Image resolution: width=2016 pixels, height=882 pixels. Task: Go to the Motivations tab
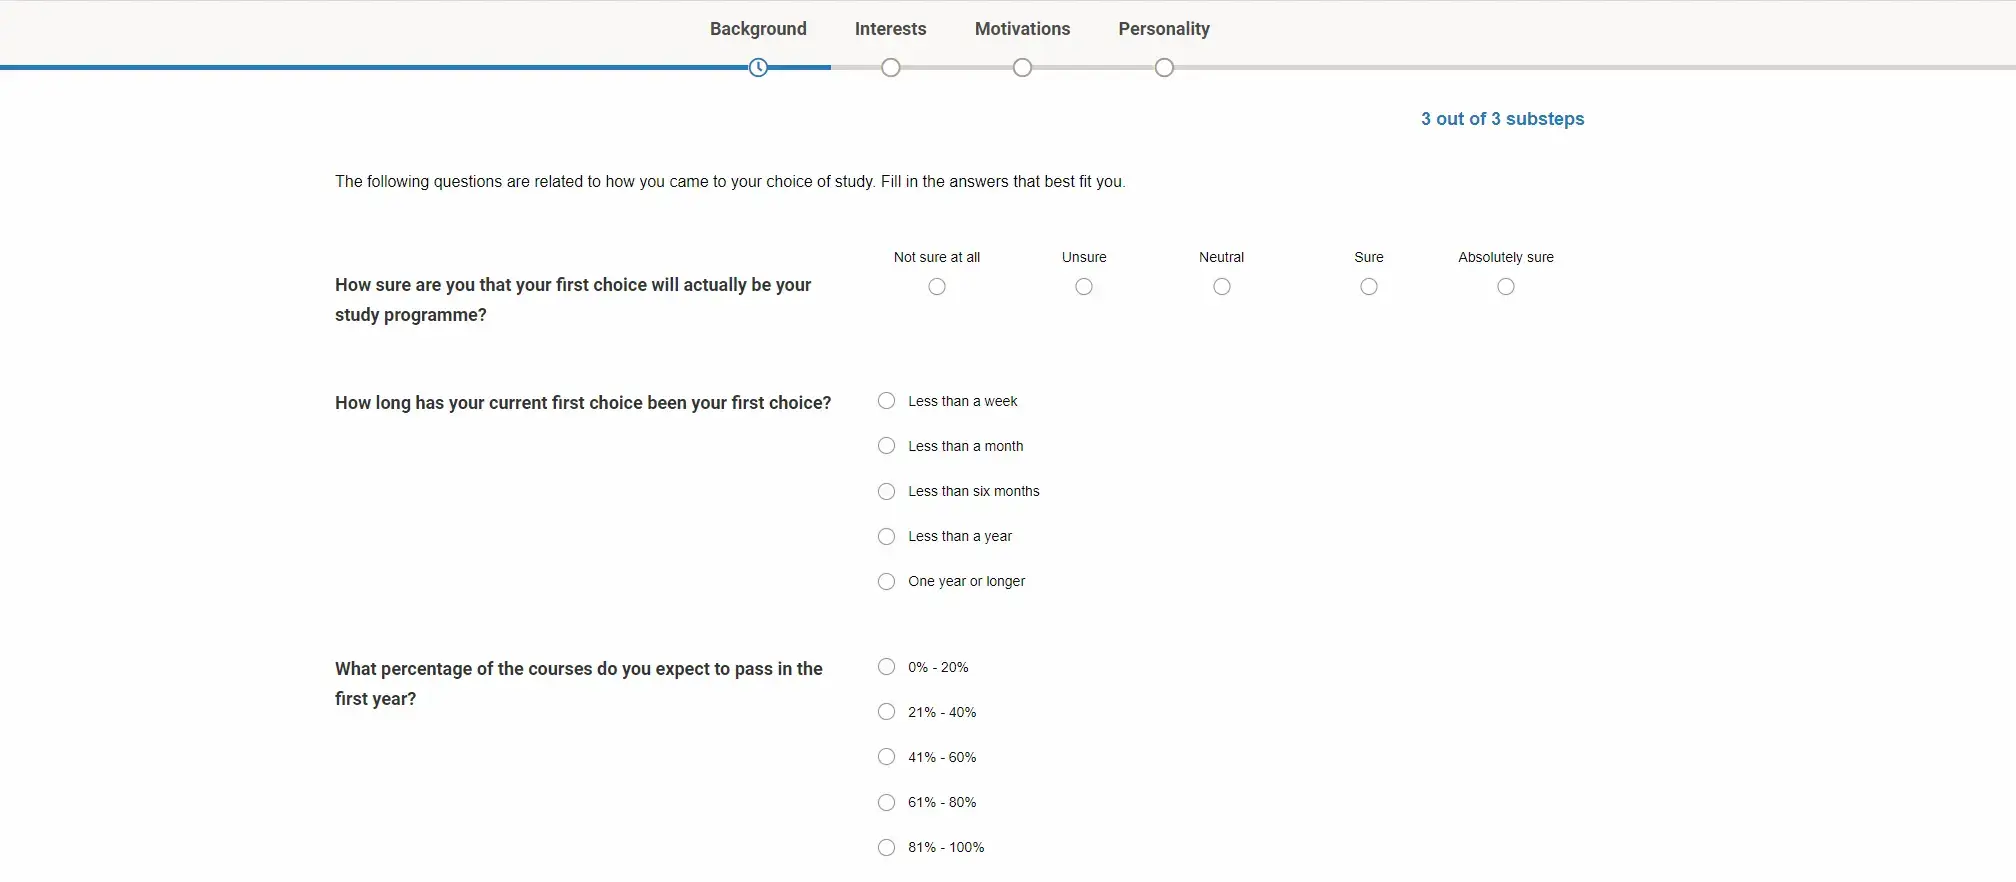click(x=1022, y=29)
